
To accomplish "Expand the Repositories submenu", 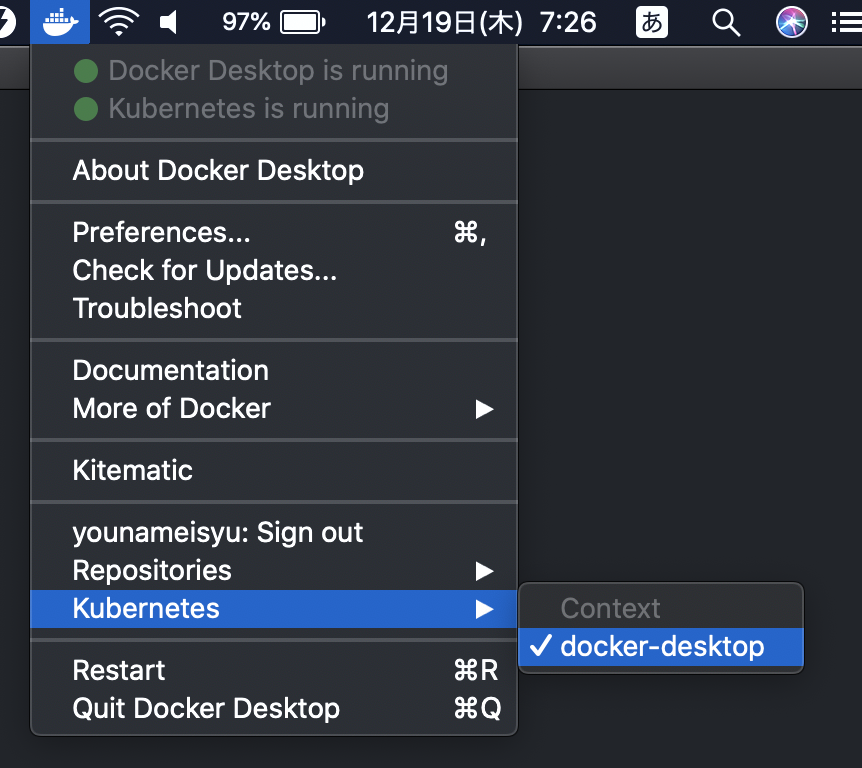I will [274, 570].
